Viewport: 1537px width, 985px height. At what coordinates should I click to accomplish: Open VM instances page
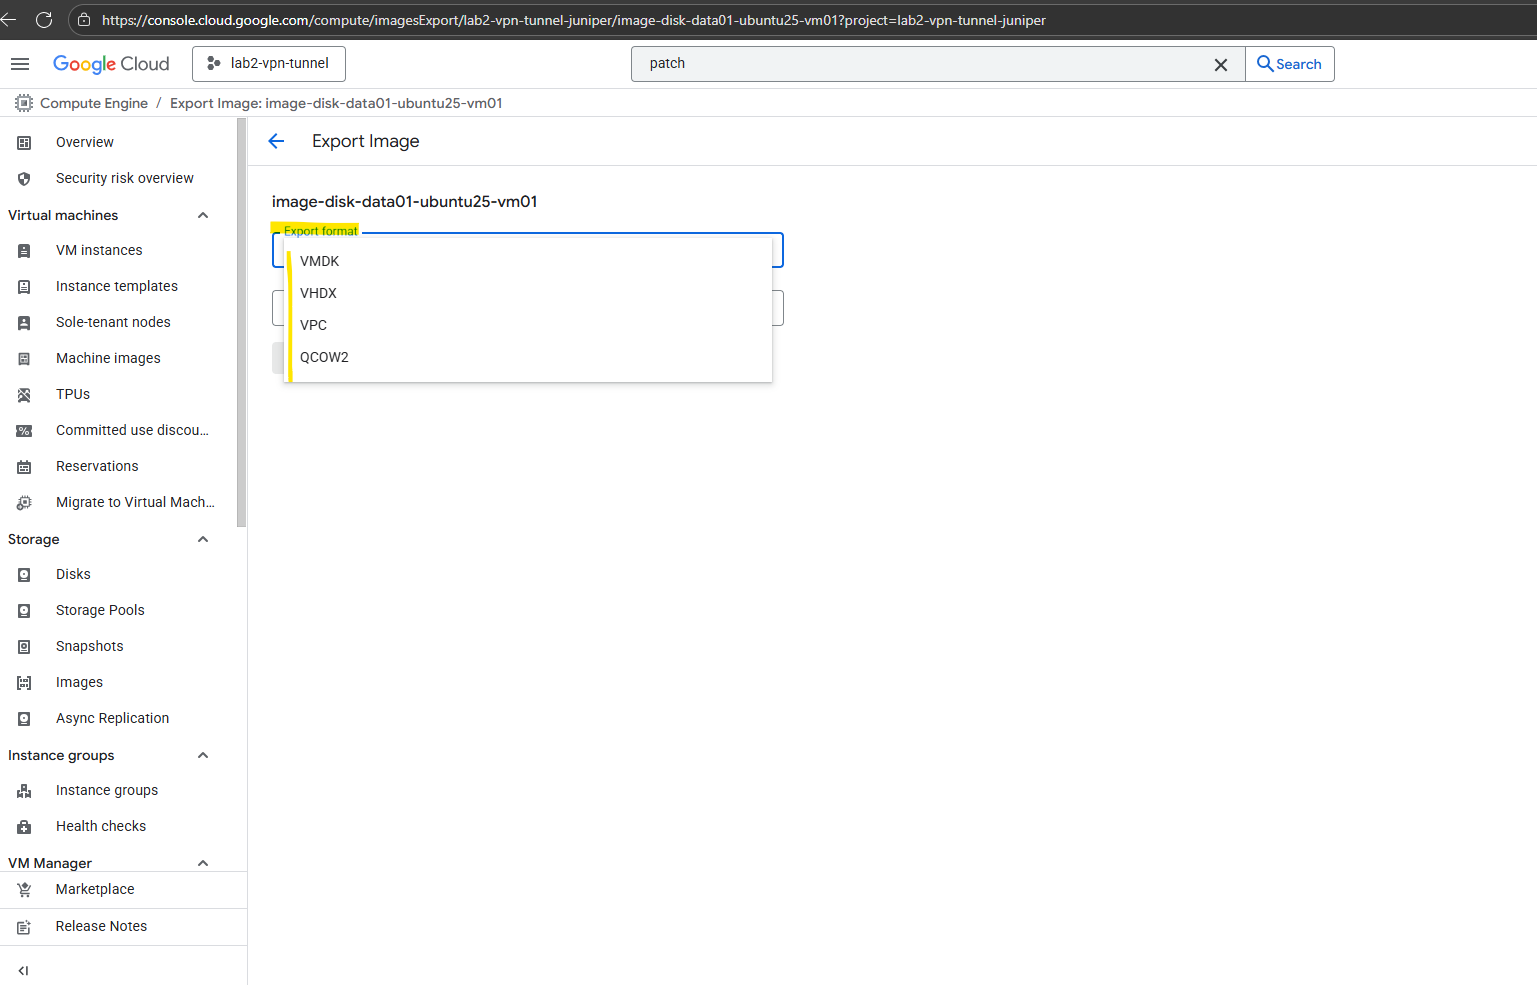point(99,250)
